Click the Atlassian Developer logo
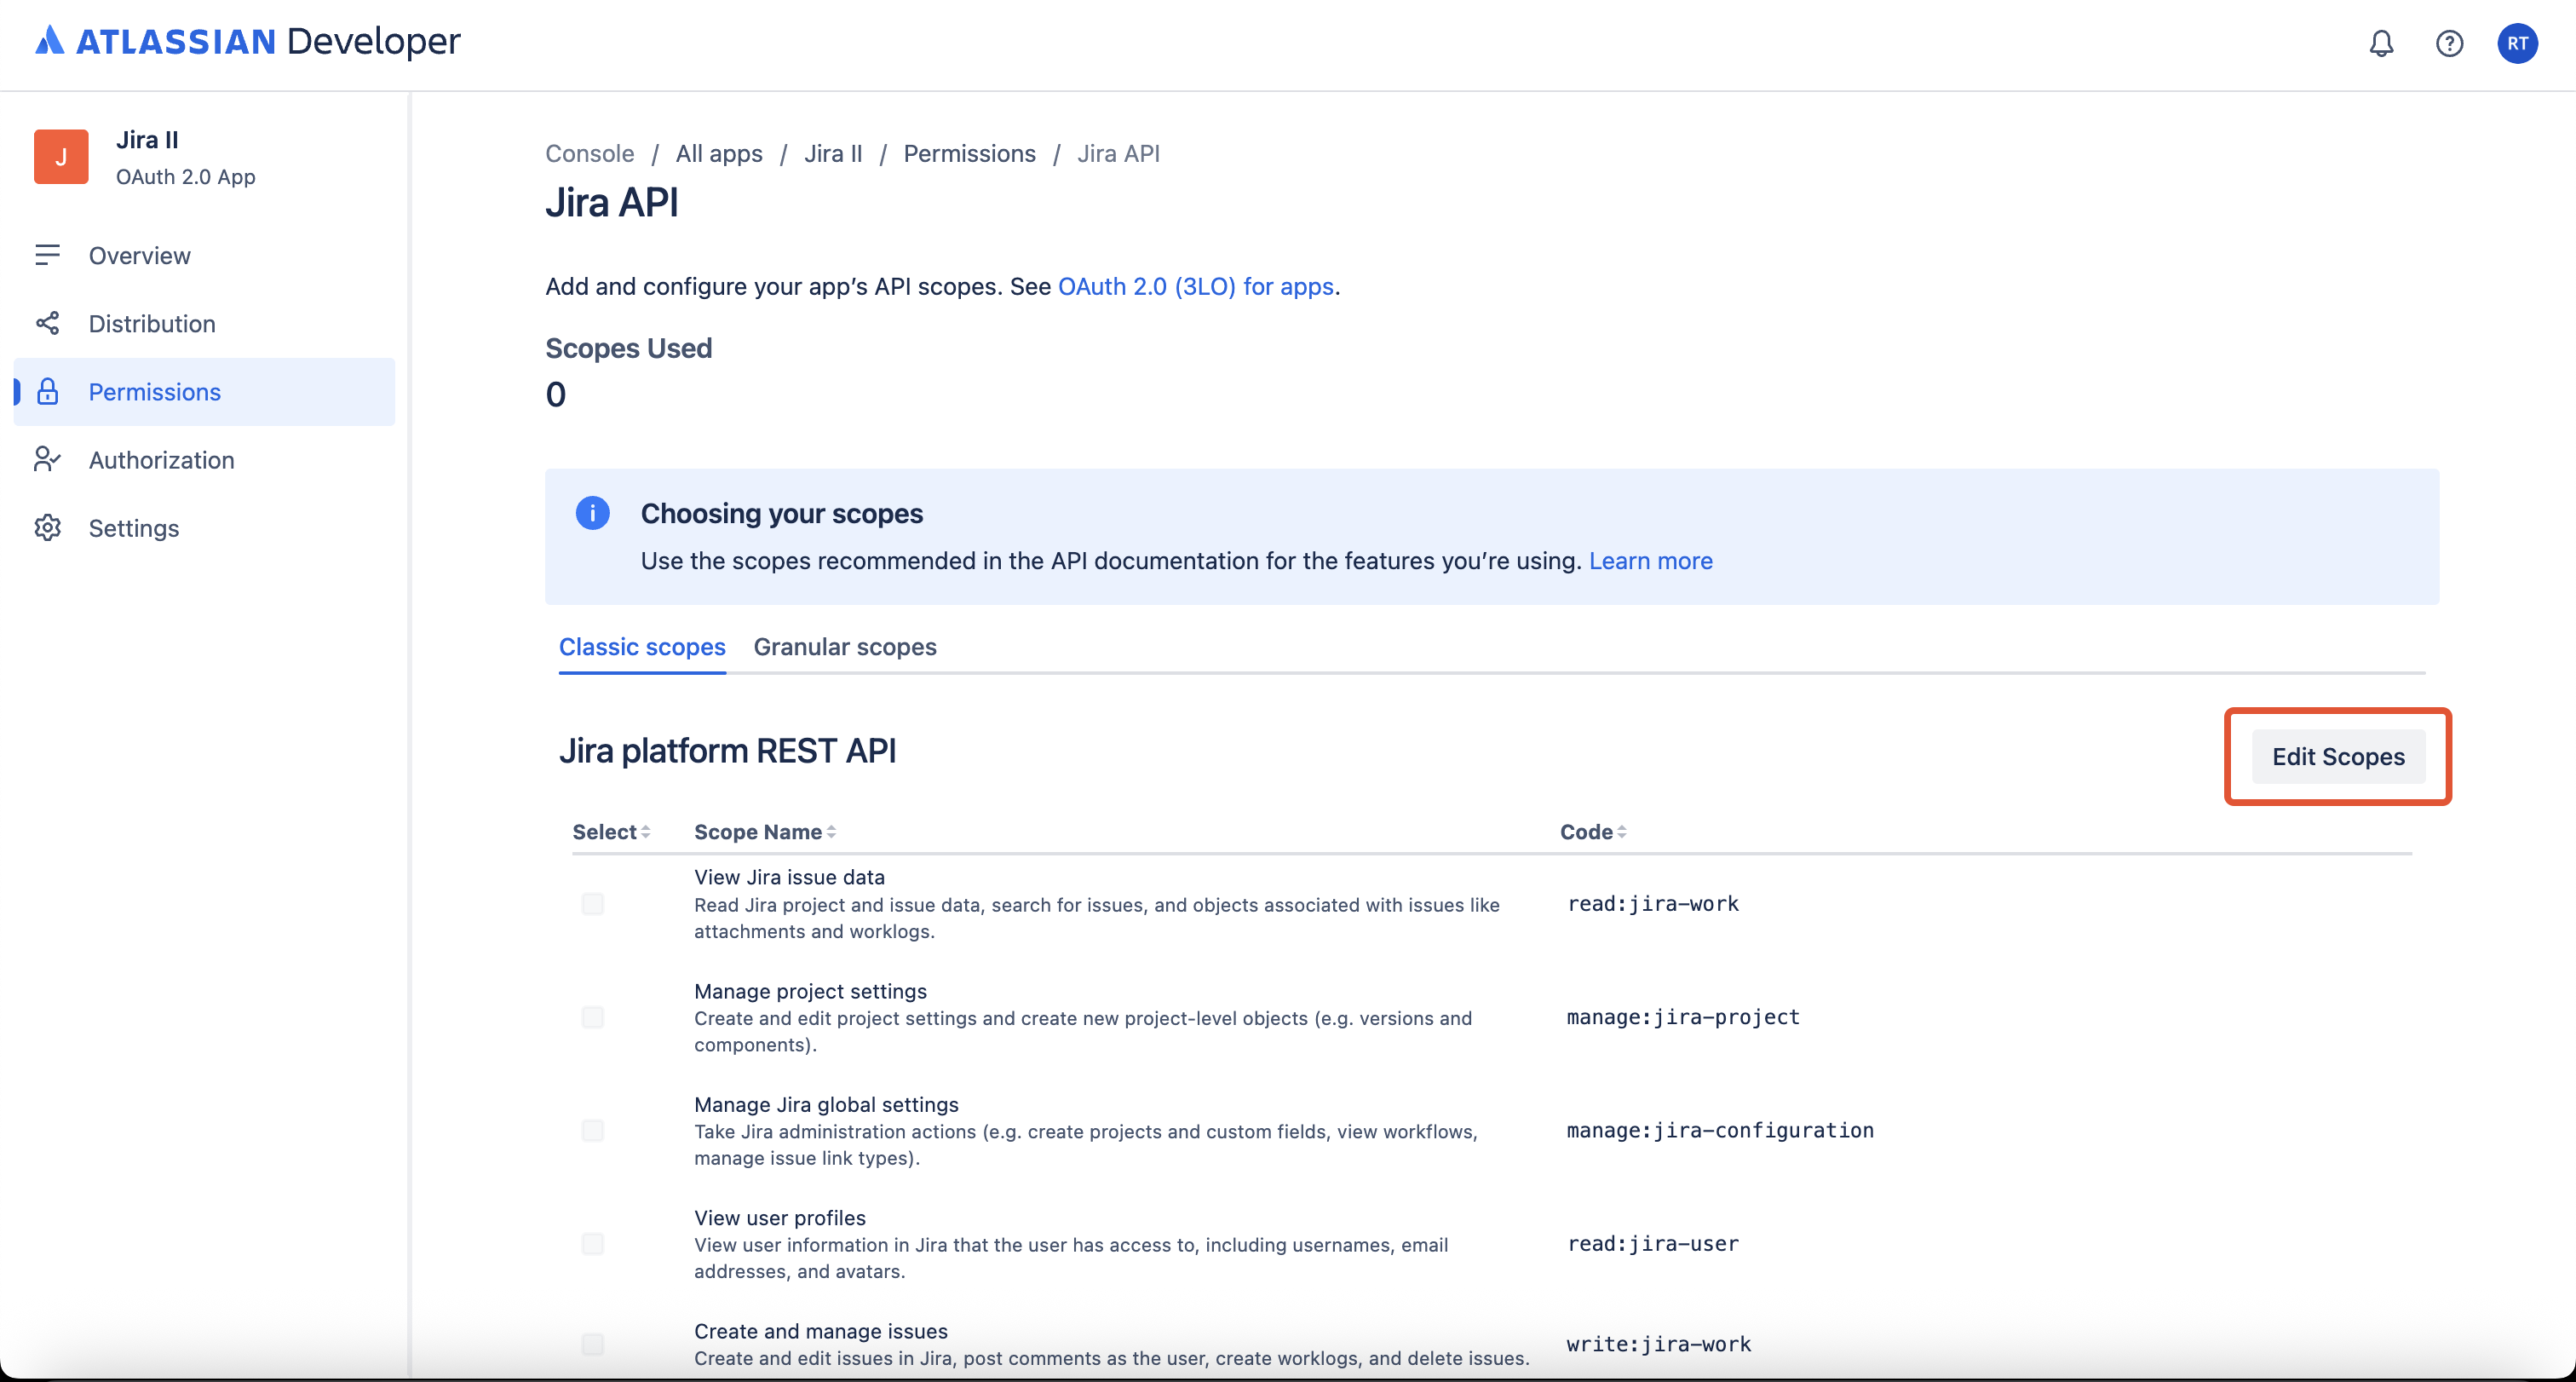Viewport: 2576px width, 1382px height. pos(248,41)
